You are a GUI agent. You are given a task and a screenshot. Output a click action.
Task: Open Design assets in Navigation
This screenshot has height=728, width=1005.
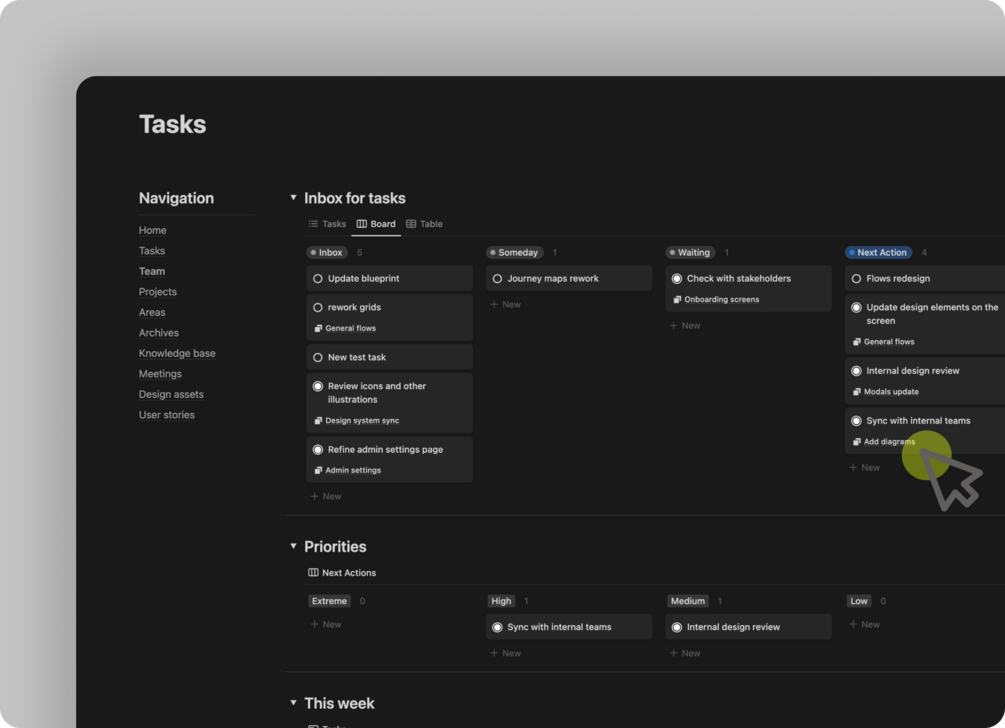point(171,394)
